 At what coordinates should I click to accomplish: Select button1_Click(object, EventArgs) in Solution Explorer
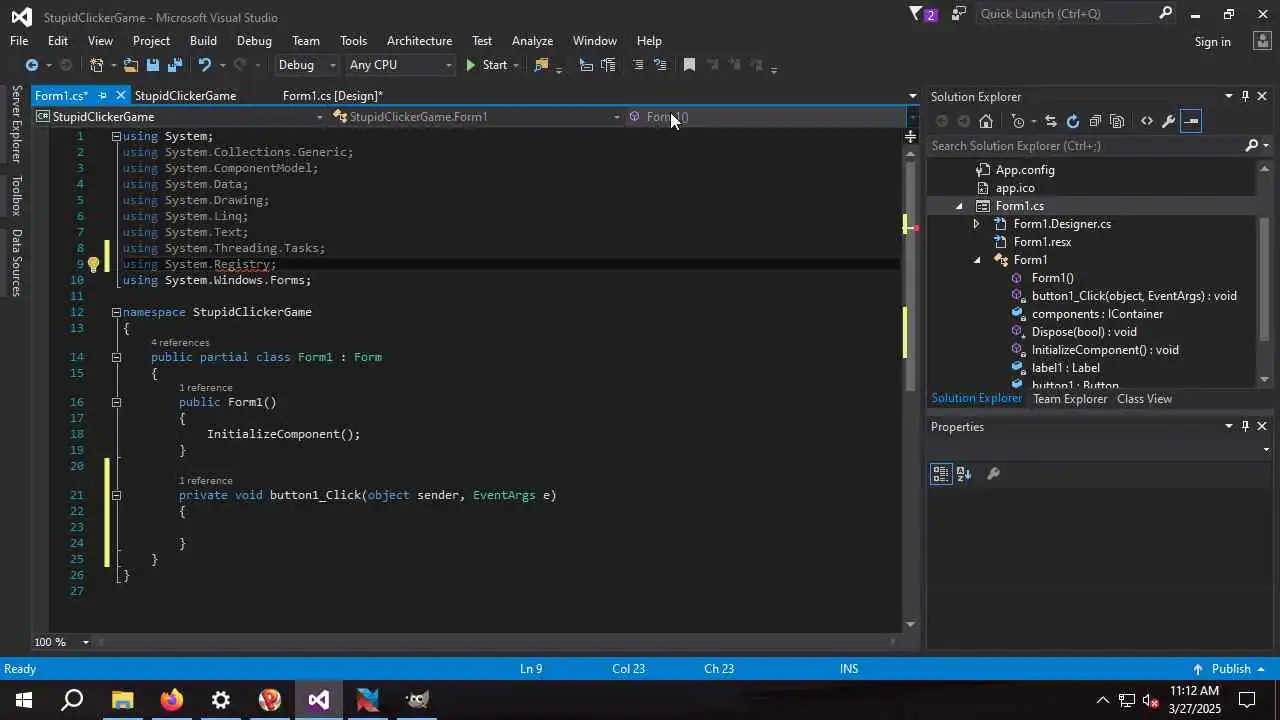click(x=1134, y=296)
